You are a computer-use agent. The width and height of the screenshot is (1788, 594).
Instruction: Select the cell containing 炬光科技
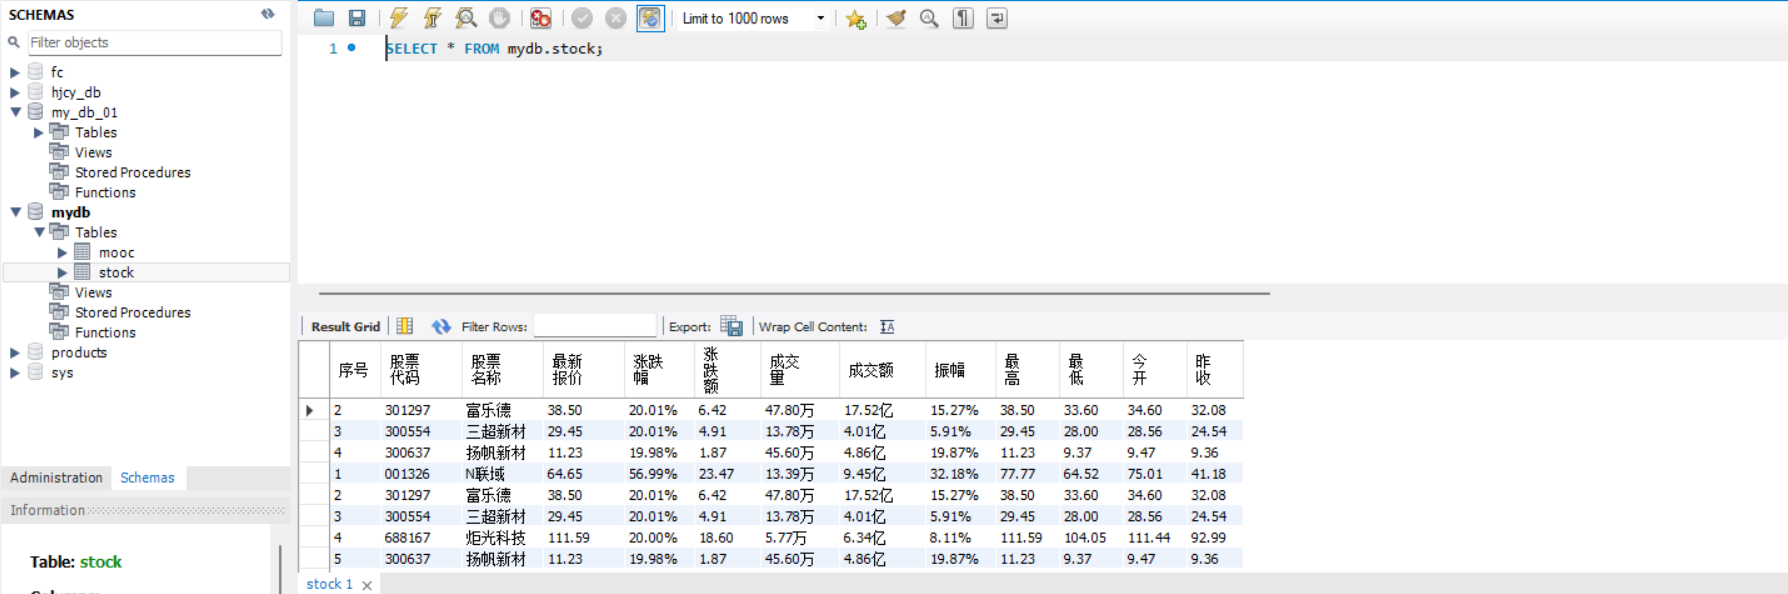pyautogui.click(x=502, y=538)
